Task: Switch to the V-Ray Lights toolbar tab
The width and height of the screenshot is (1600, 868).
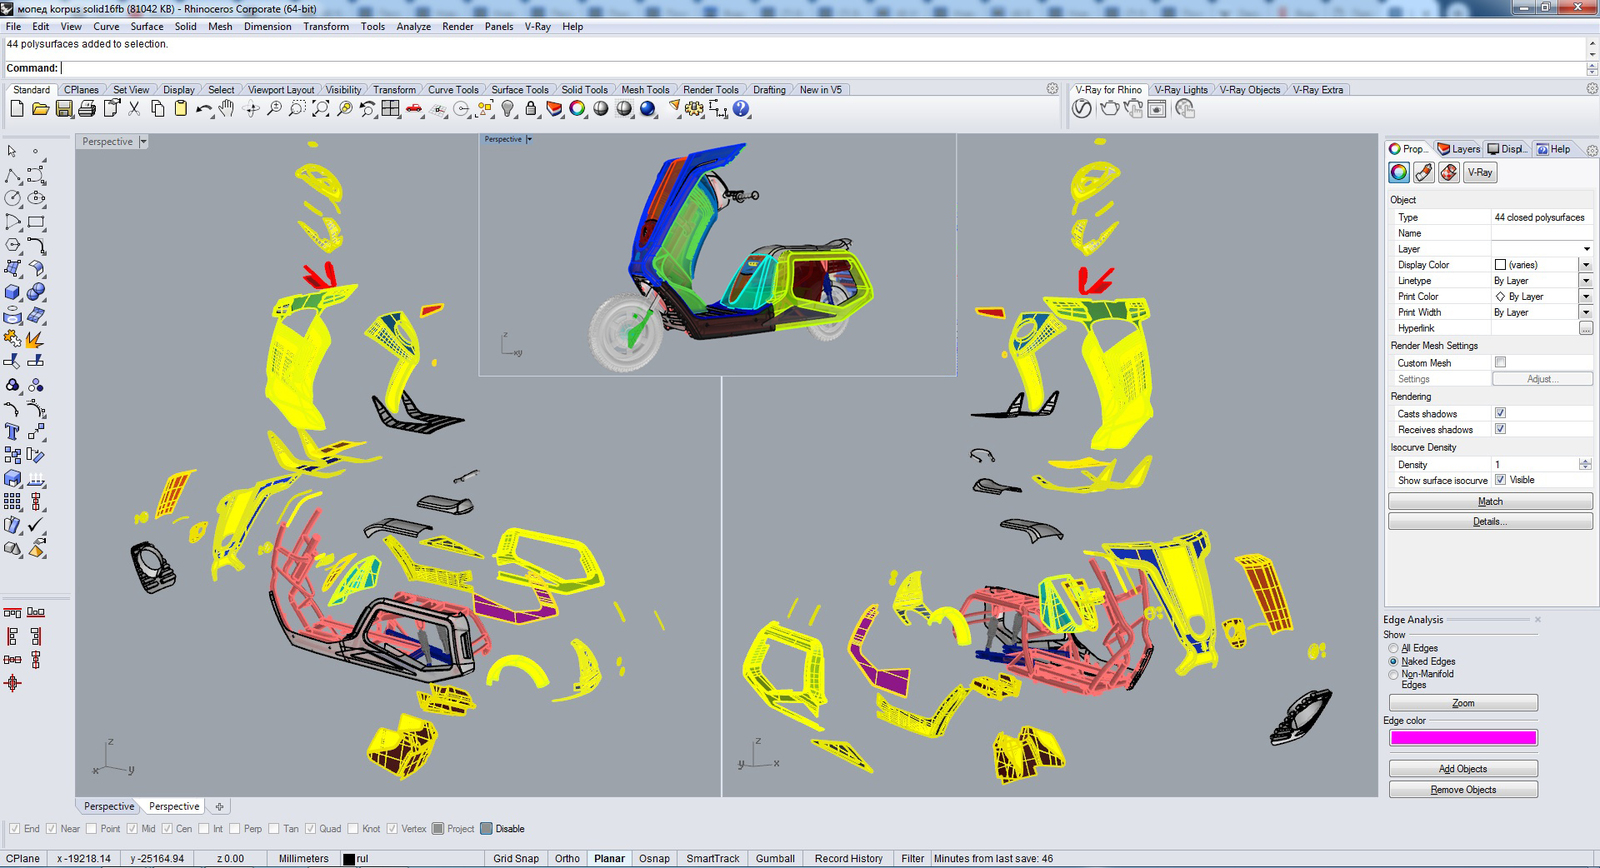Action: pos(1181,90)
